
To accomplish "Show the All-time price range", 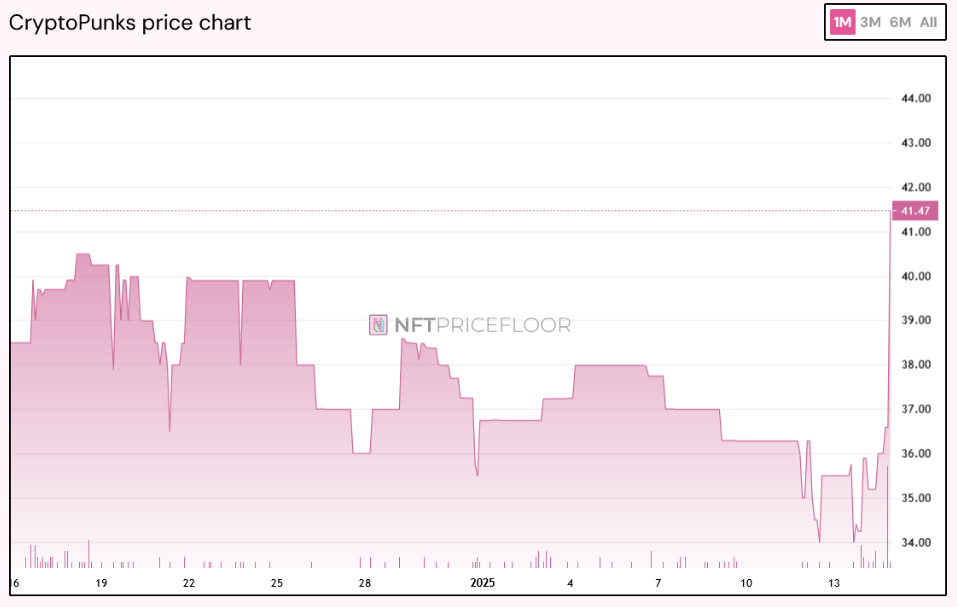I will click(929, 22).
